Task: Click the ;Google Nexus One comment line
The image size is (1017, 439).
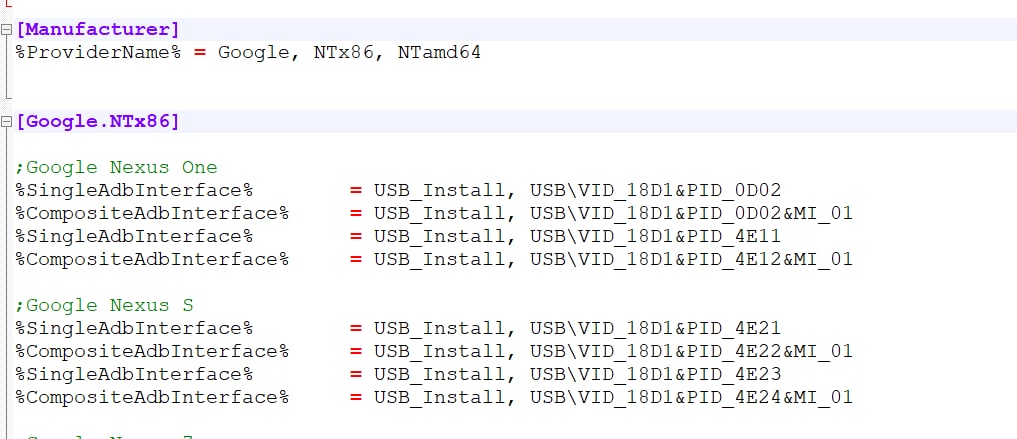Action: 117,167
